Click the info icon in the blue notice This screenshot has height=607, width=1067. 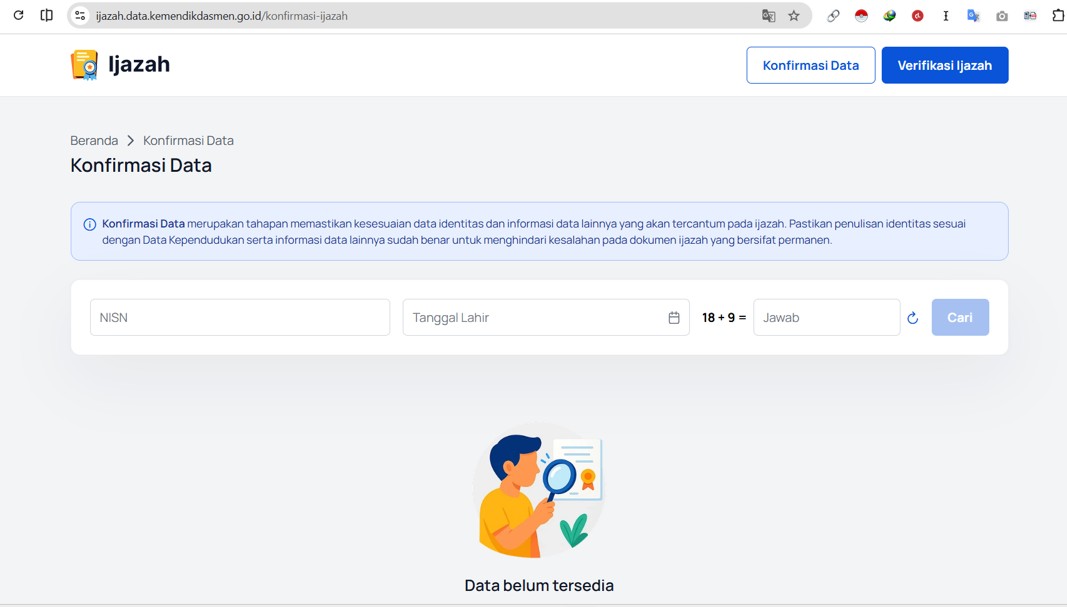point(89,224)
